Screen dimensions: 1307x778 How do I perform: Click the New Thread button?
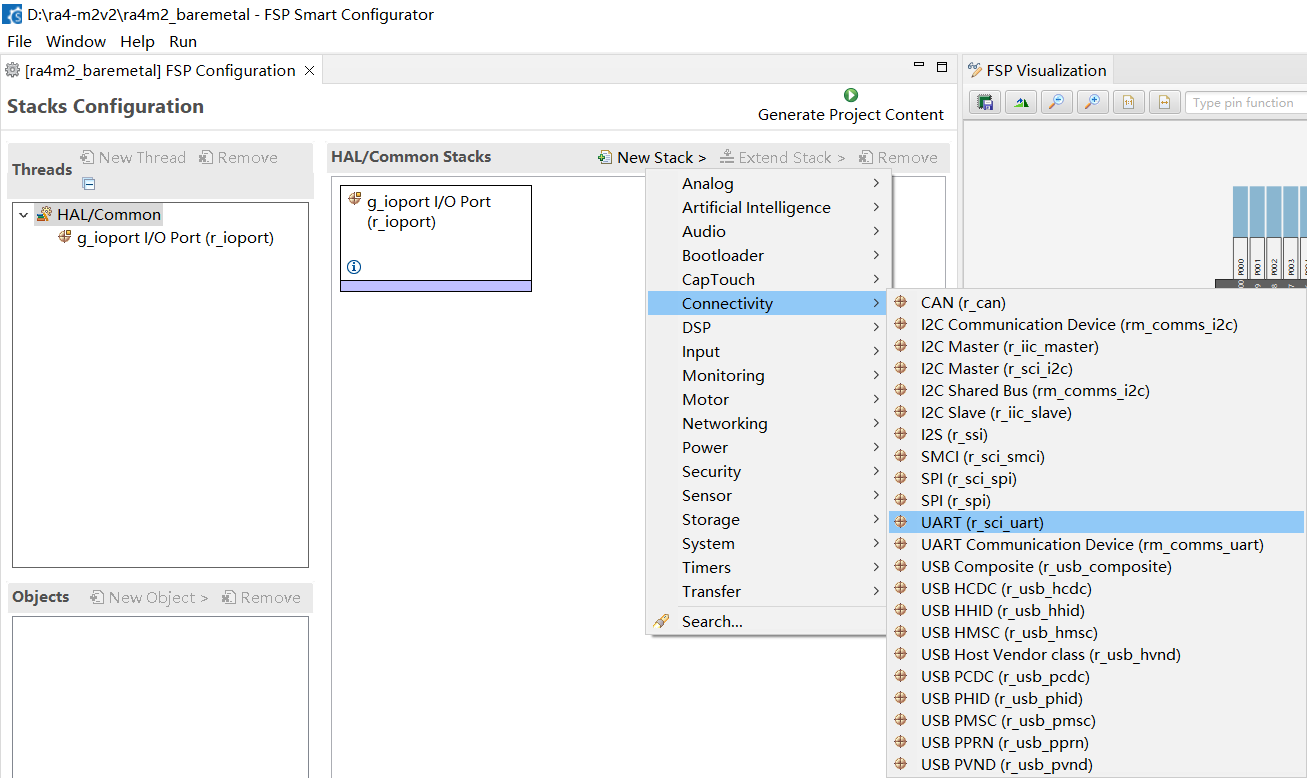(132, 157)
